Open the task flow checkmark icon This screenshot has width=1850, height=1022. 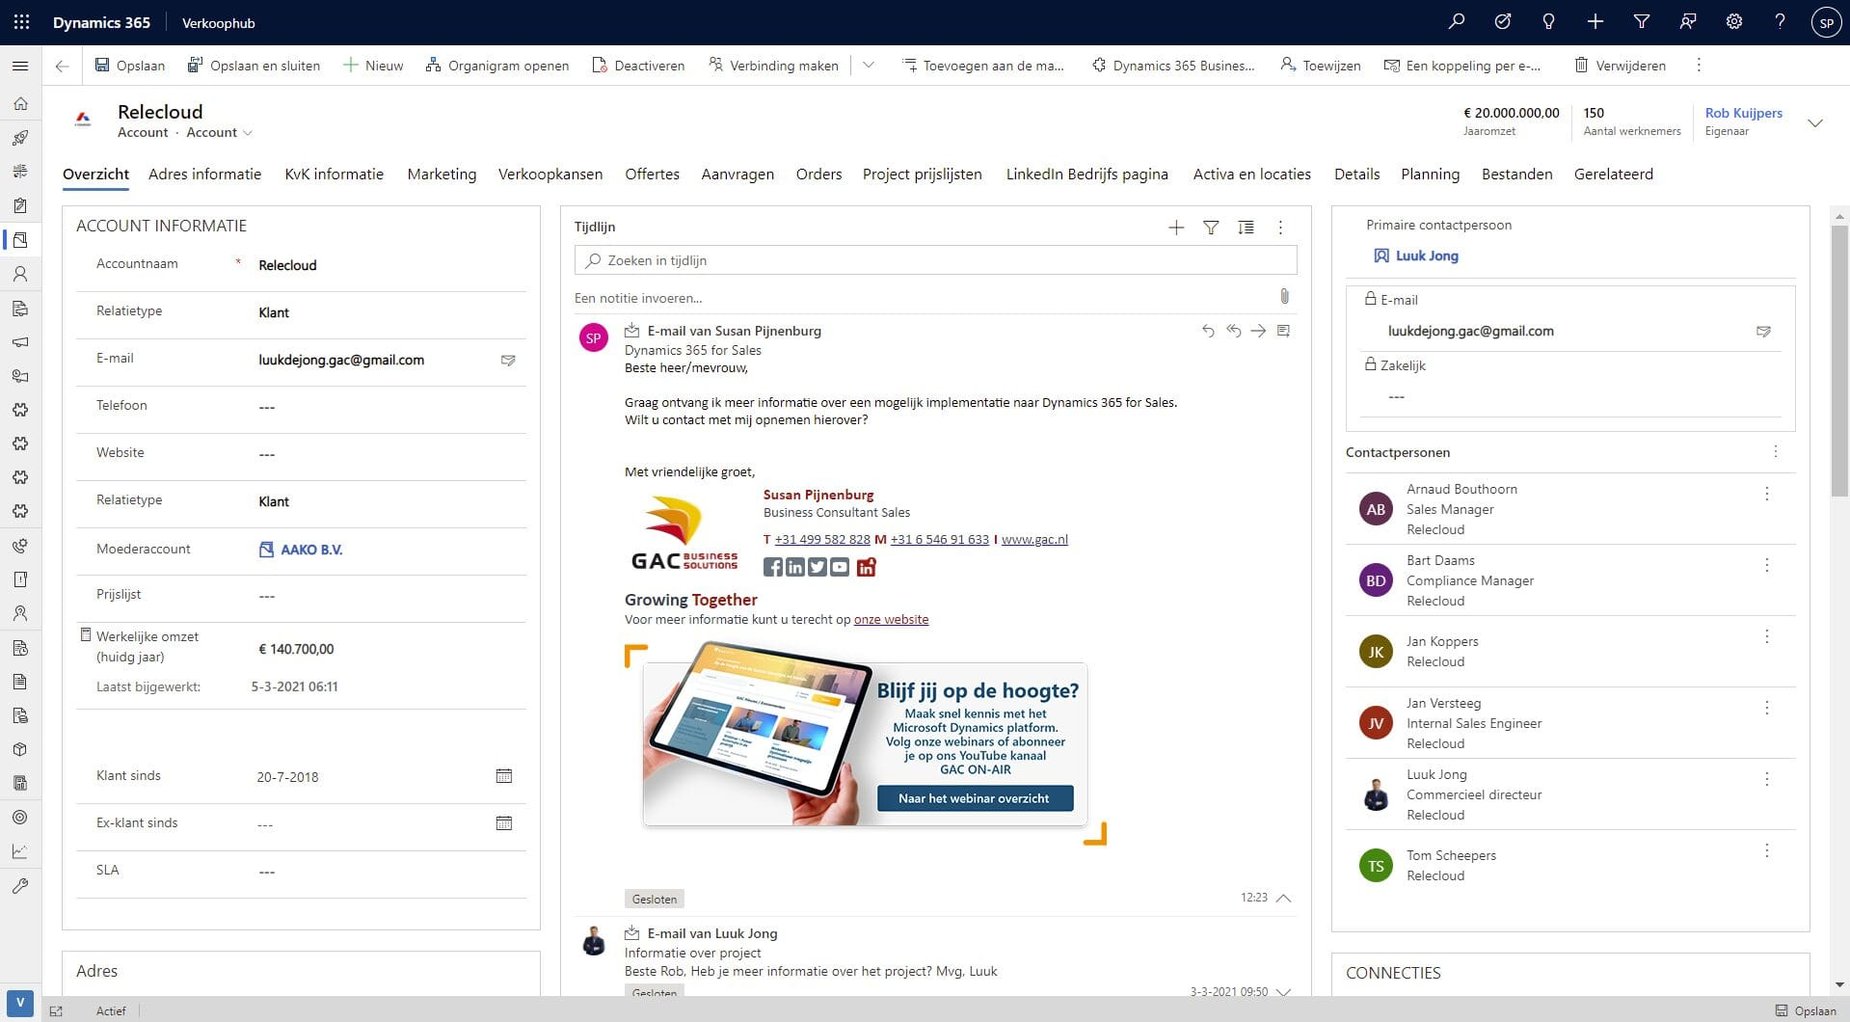[1502, 22]
